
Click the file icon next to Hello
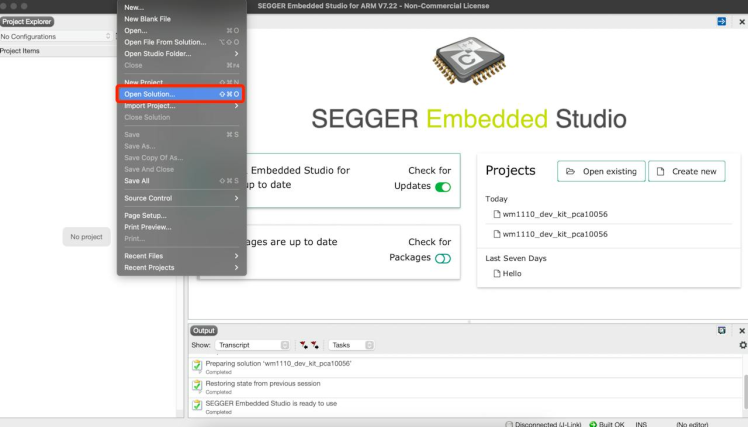click(497, 273)
